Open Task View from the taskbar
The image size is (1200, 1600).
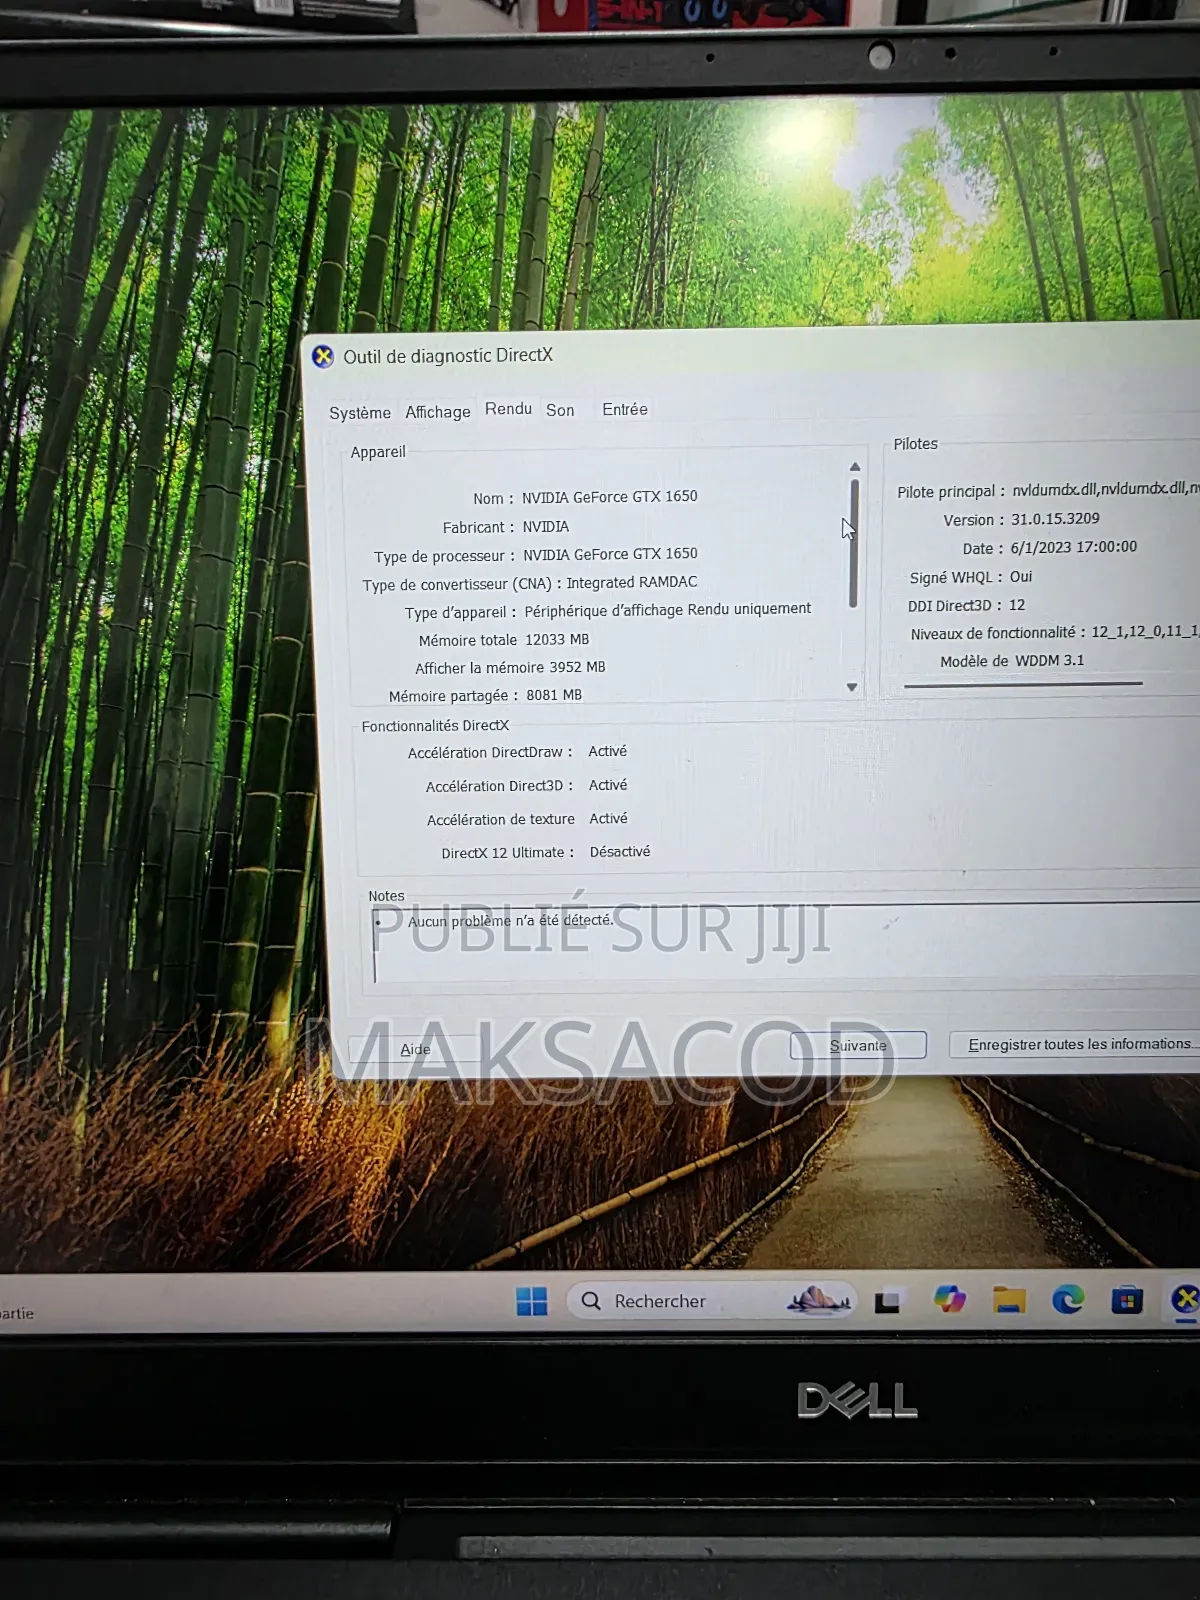click(x=887, y=1302)
